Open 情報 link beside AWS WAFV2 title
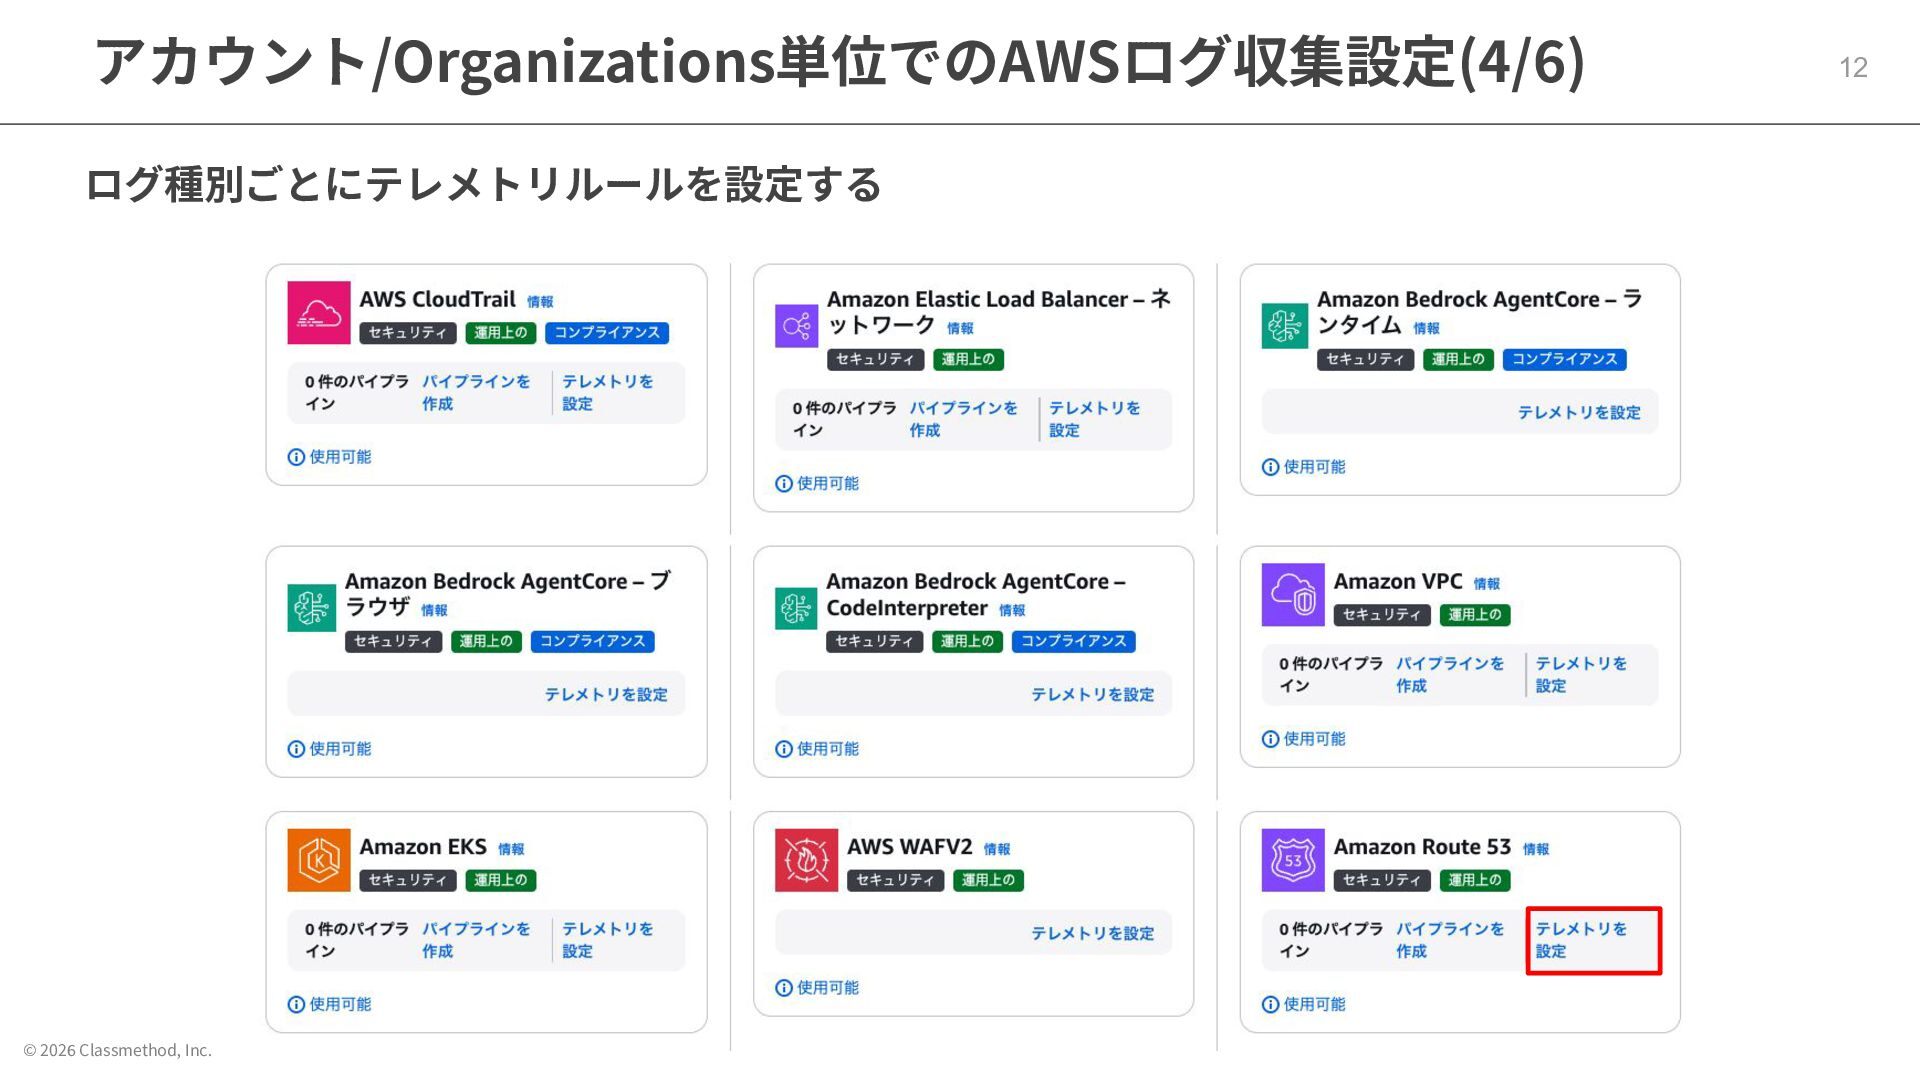Viewport: 1920px width, 1080px height. pyautogui.click(x=996, y=849)
